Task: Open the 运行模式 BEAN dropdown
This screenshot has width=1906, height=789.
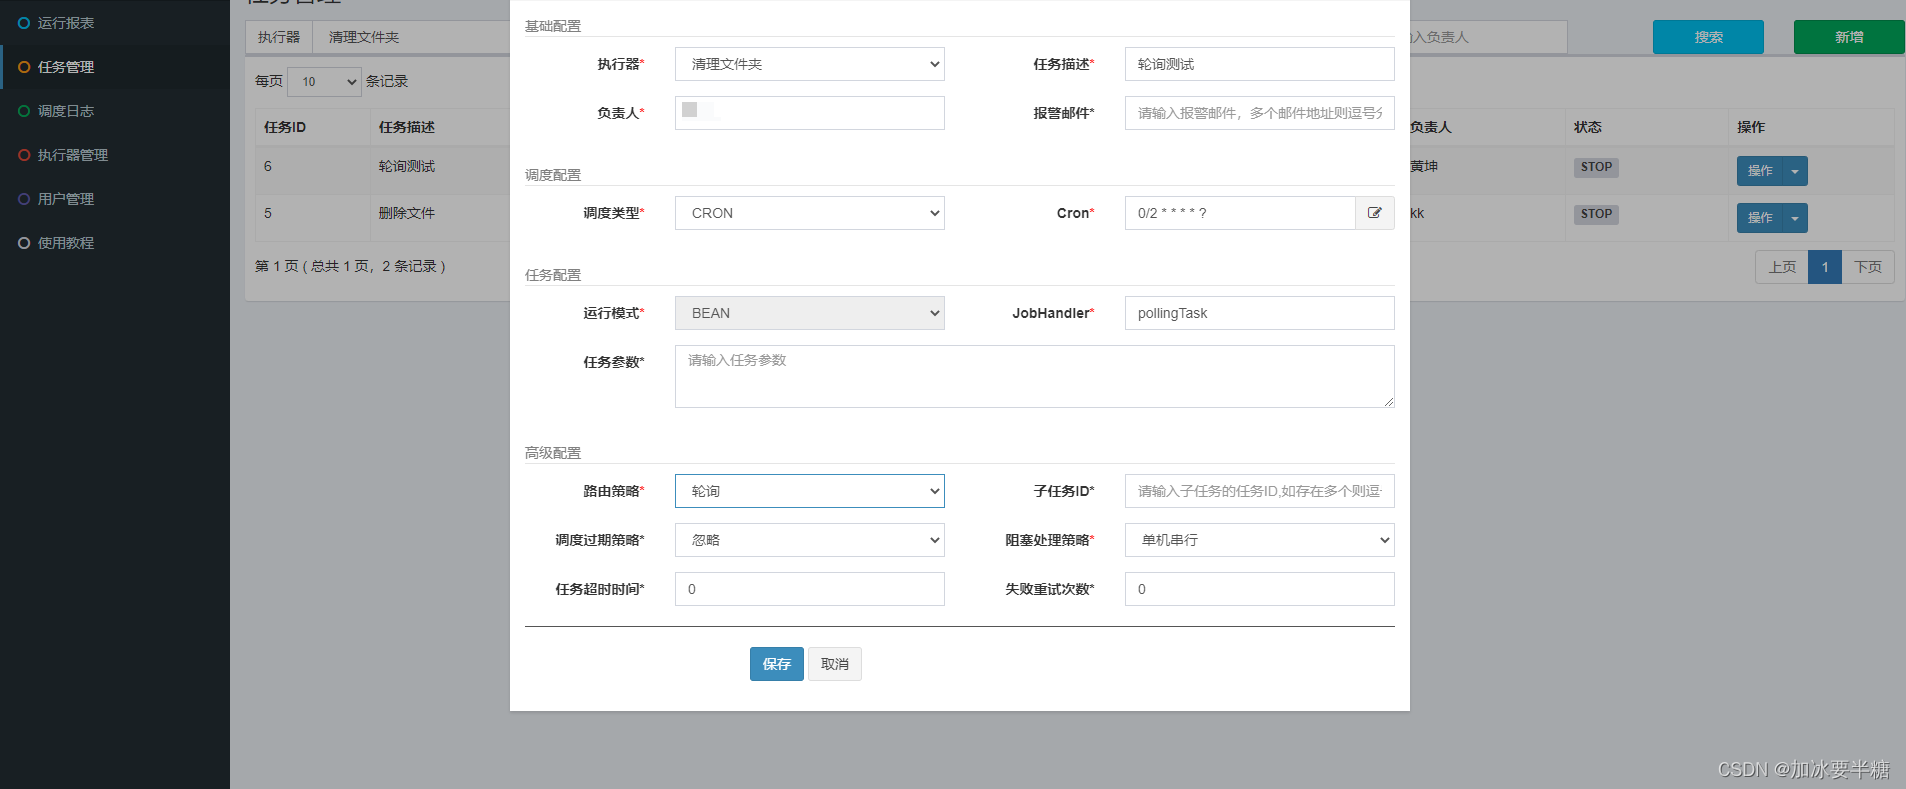Action: pos(810,313)
